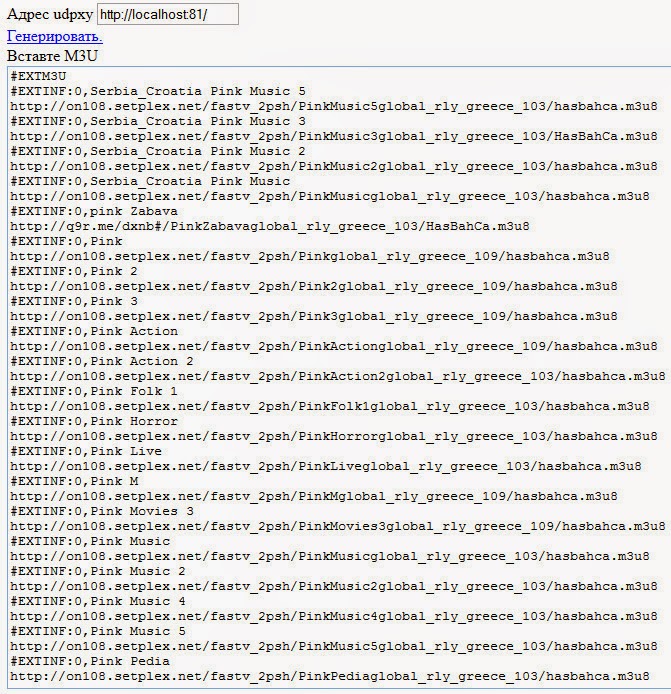Click the PinkMusic3global URL ending HasBahCa.m3u8
Screen dimensions: 671x694
(334, 136)
